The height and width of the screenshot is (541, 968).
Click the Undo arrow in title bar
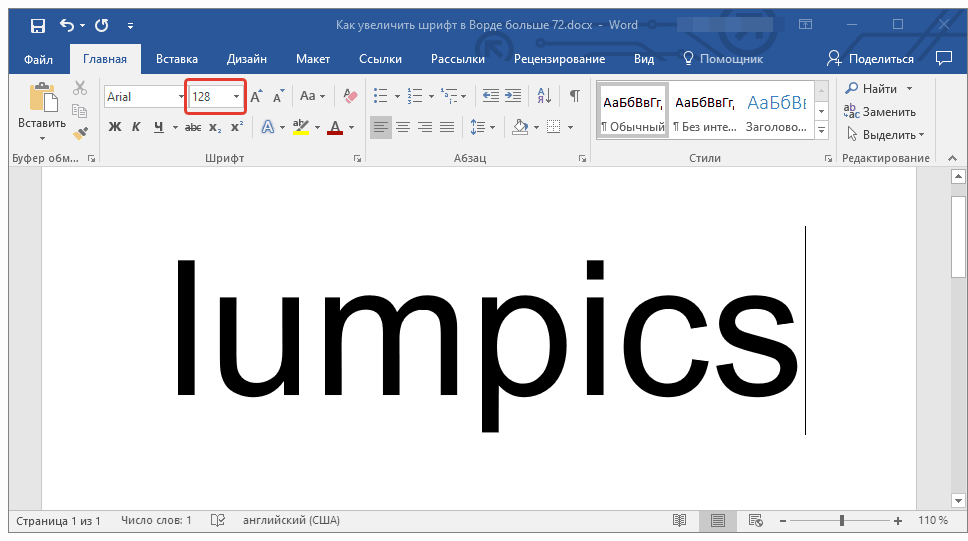[x=67, y=25]
